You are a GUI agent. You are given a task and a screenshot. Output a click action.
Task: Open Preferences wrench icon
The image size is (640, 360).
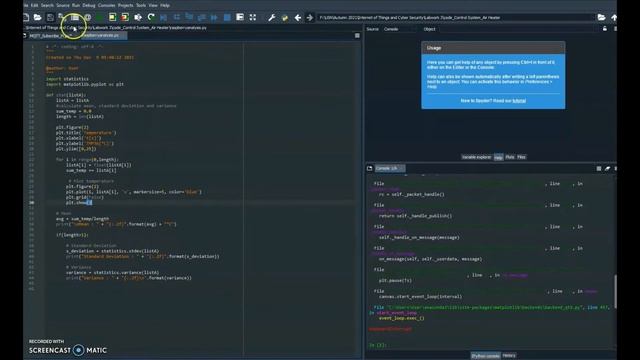272,18
